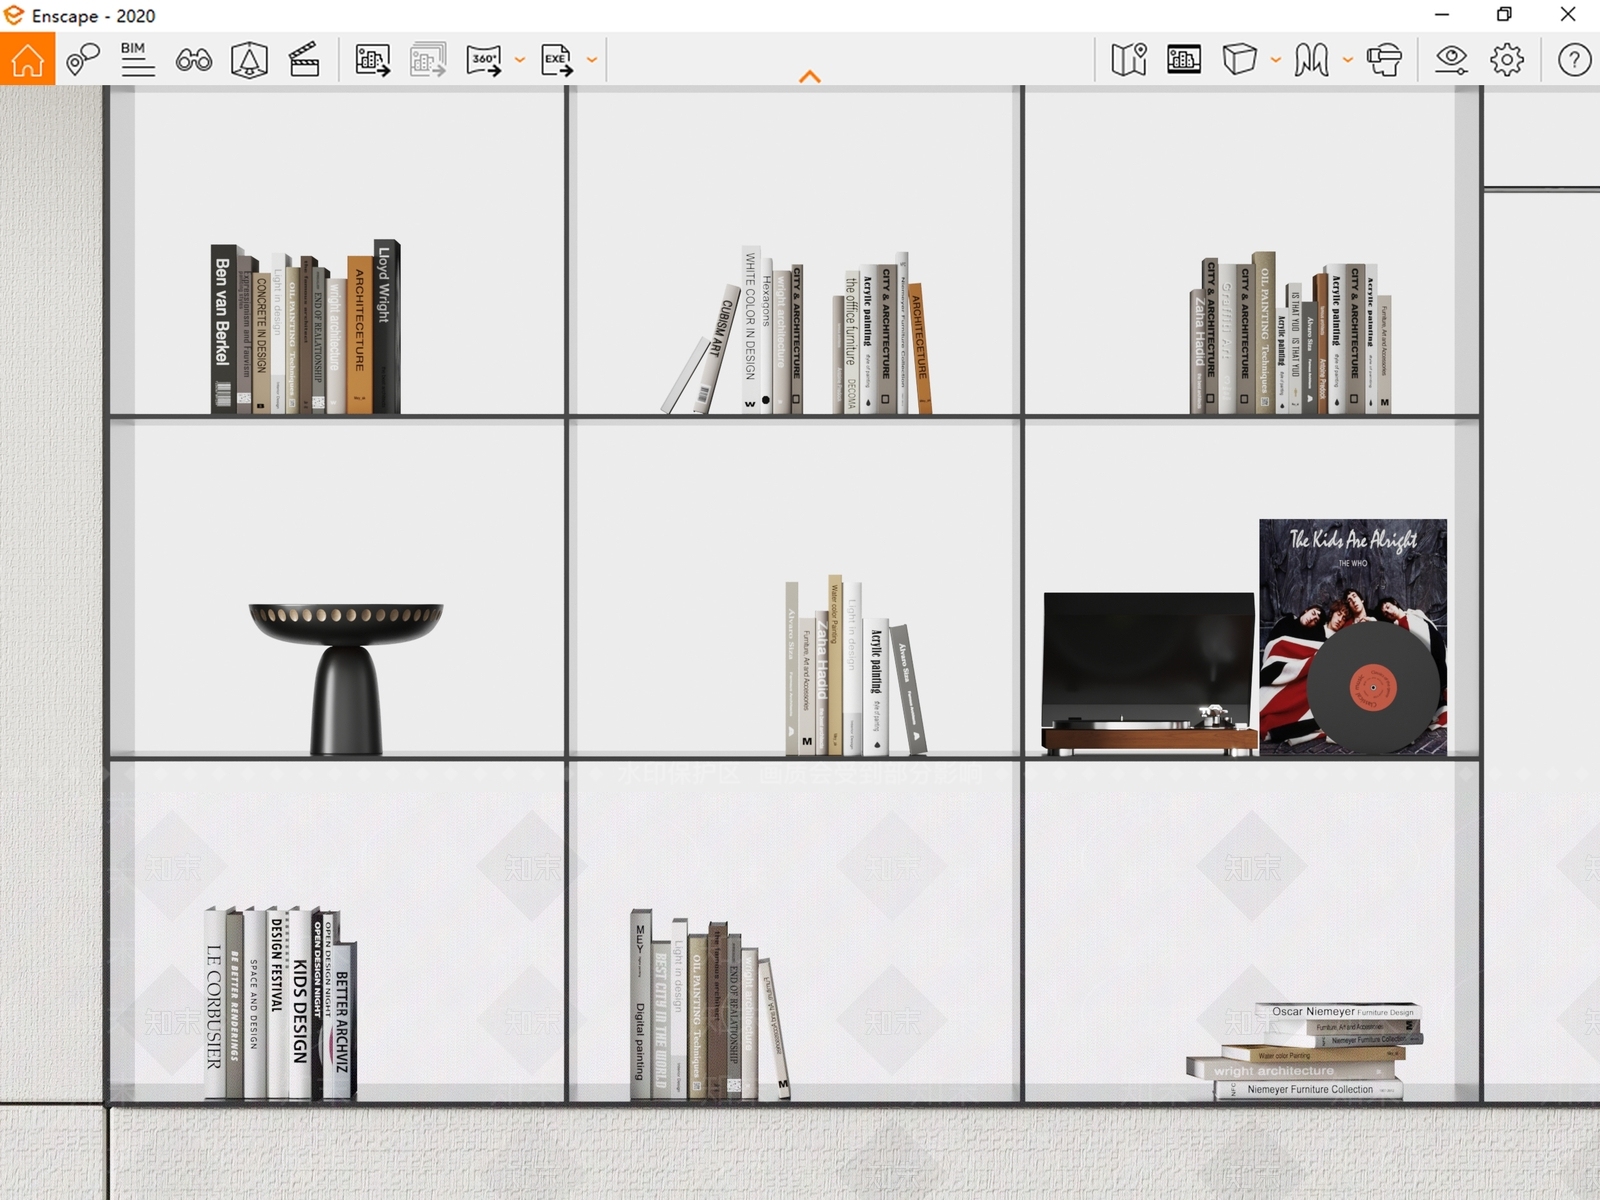Open the Manage Views pin icon

pyautogui.click(x=83, y=60)
